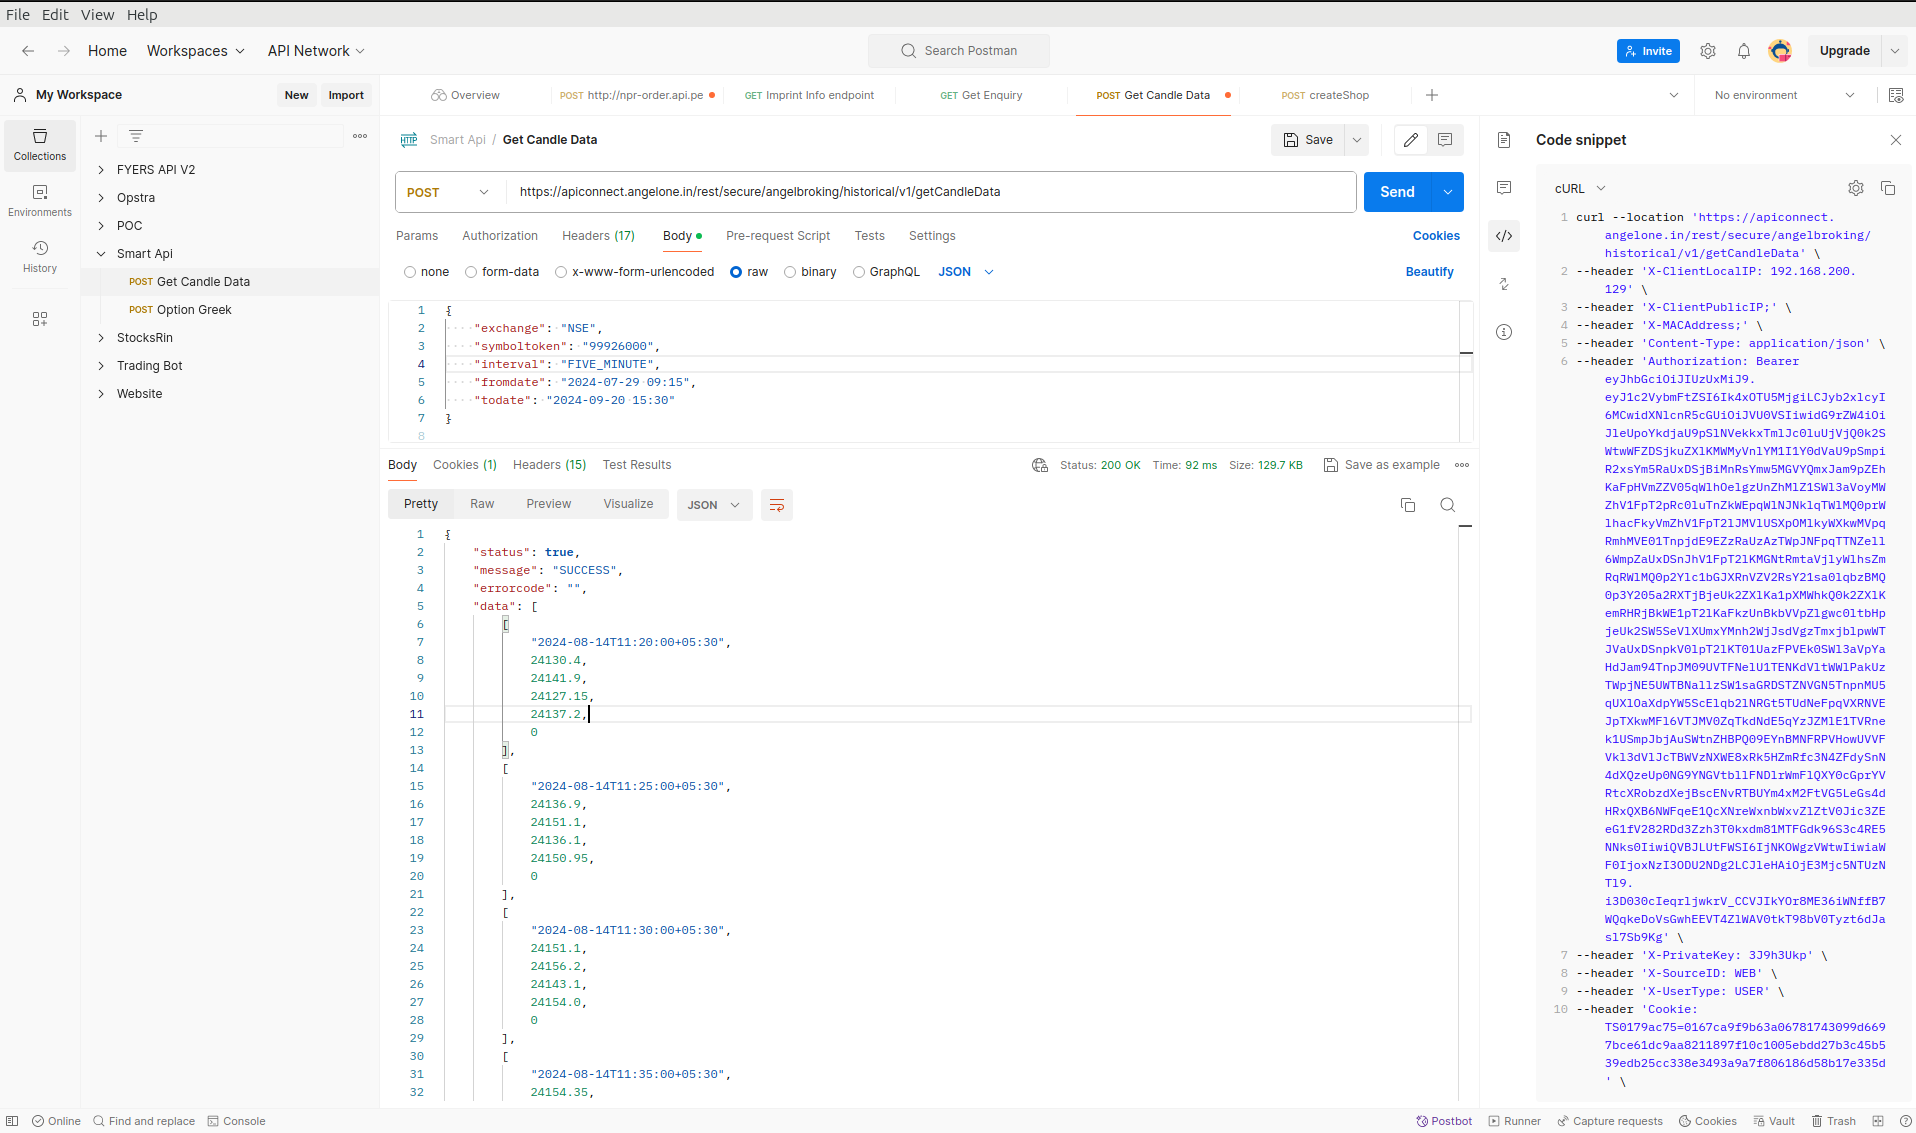Open the Send button dropdown arrow
Image resolution: width=1916 pixels, height=1133 pixels.
pyautogui.click(x=1448, y=192)
